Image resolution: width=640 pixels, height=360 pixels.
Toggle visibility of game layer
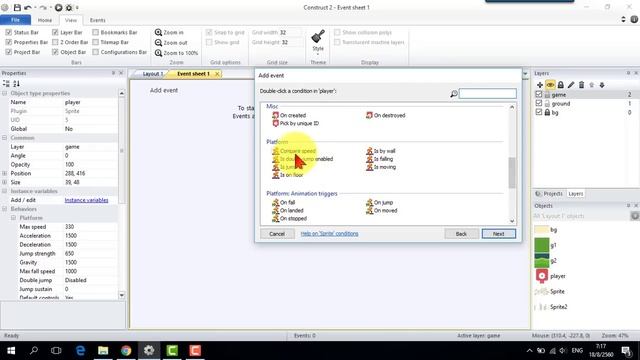coord(539,94)
